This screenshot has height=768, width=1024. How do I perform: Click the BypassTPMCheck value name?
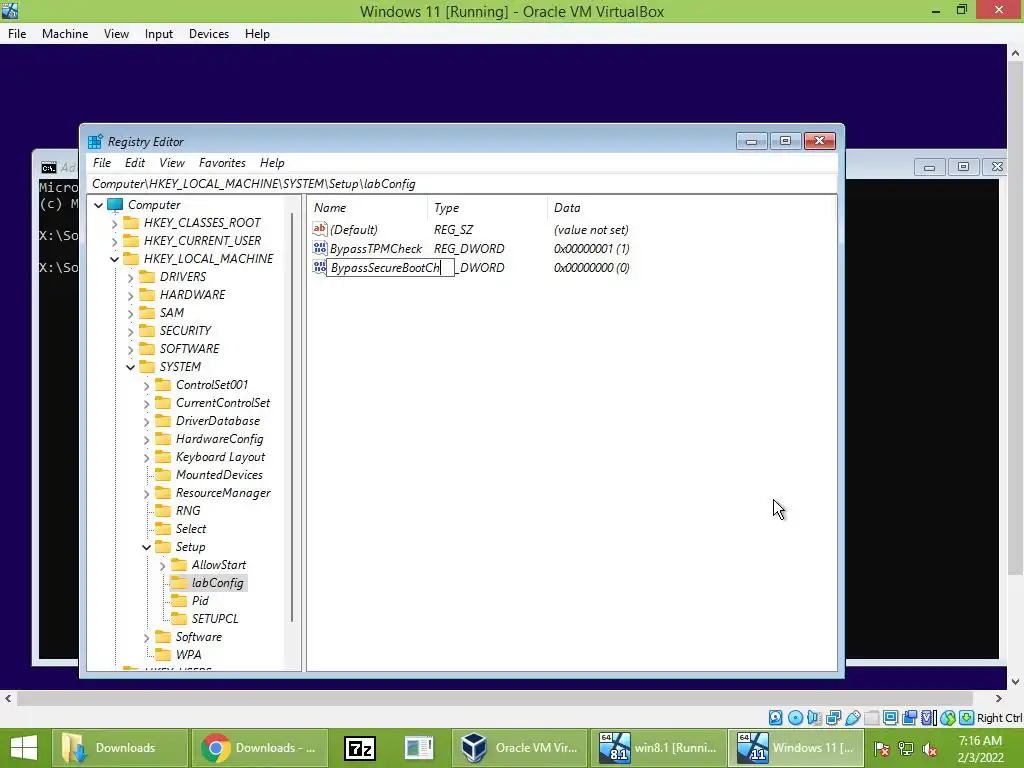click(376, 248)
